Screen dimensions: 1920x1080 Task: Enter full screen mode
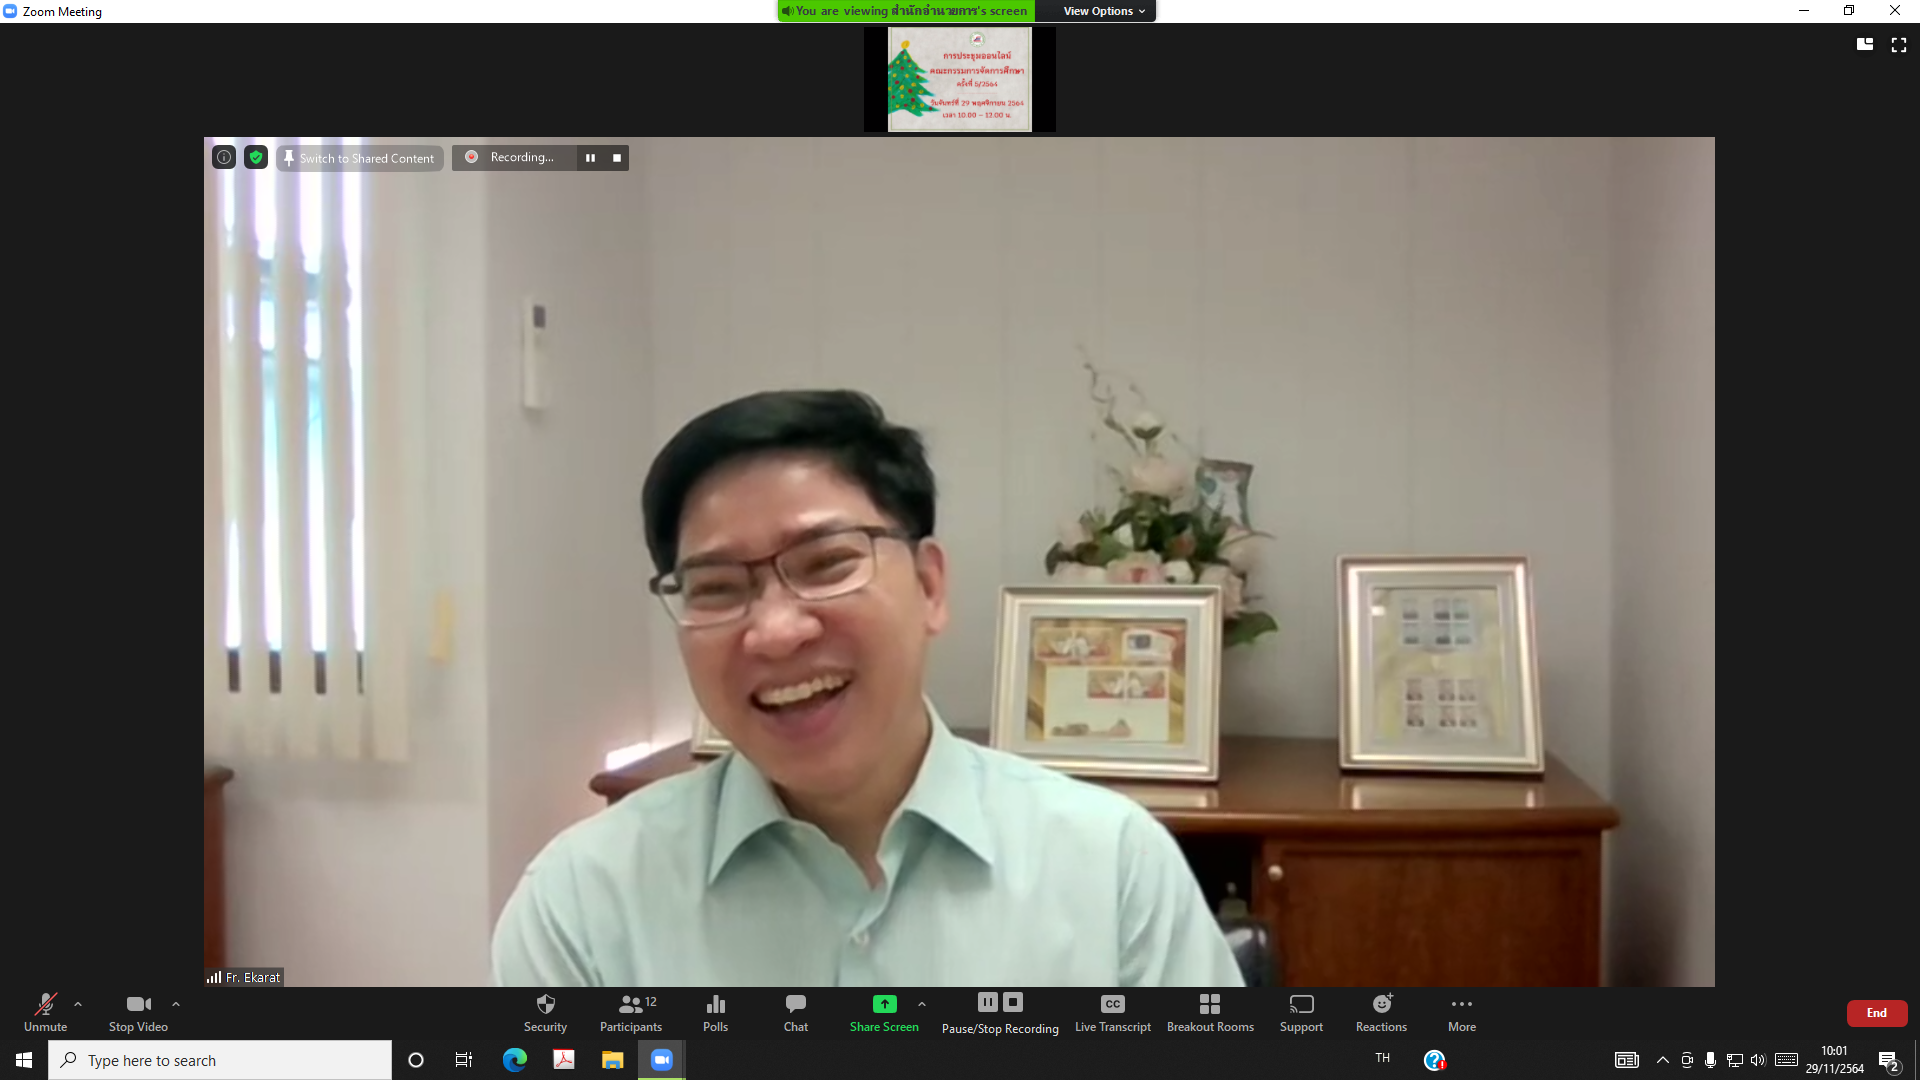click(x=1899, y=44)
